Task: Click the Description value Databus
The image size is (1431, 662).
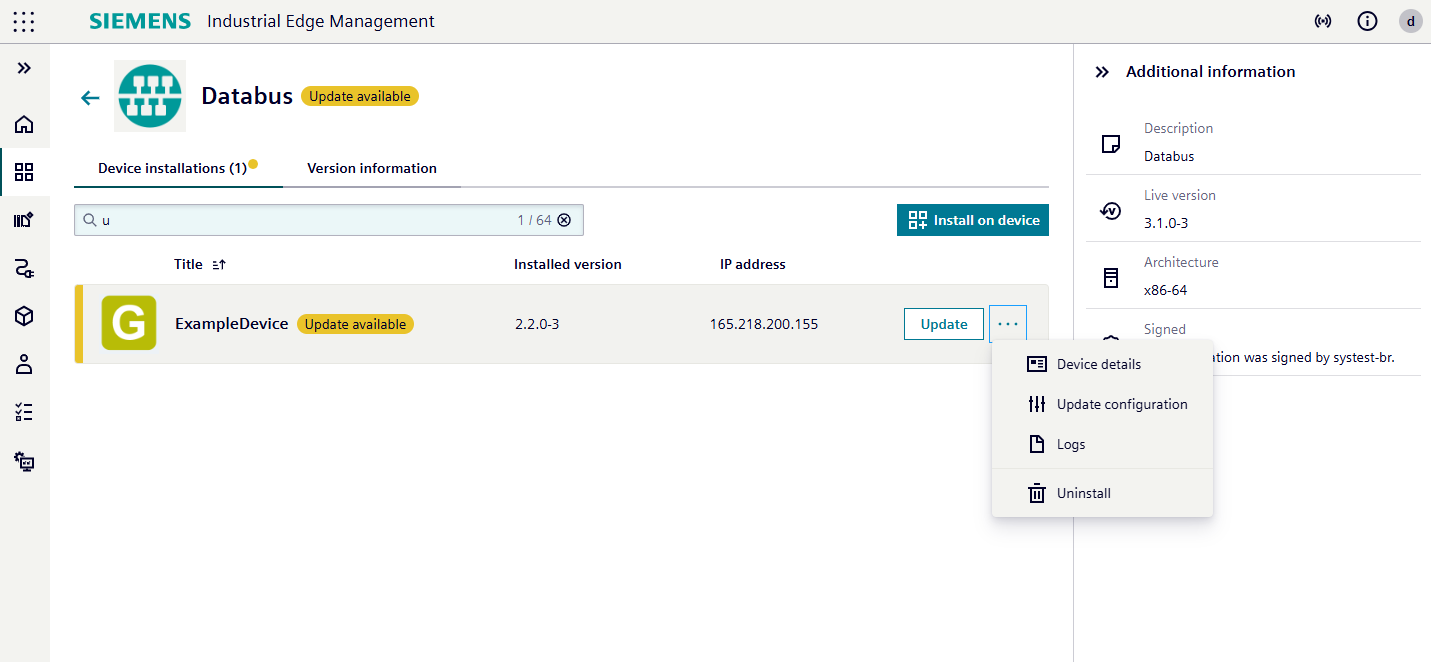Action: pos(1169,156)
